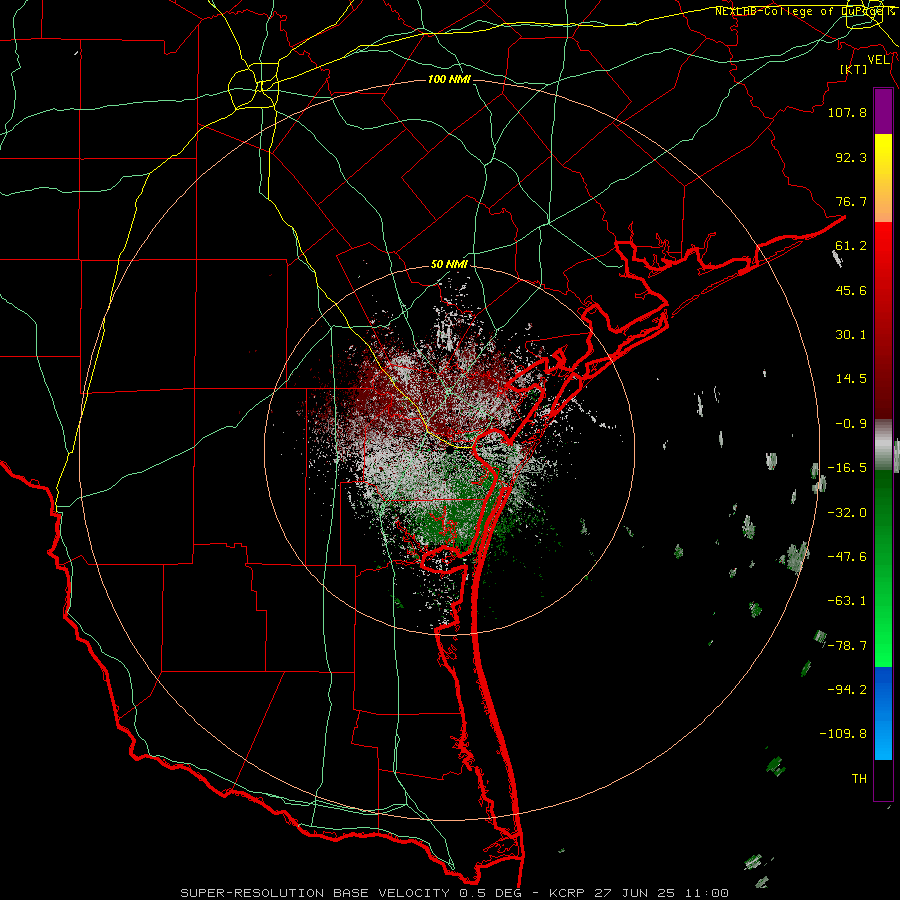This screenshot has height=900, width=900.
Task: Click the -47.6 velocity scale value
Action: click(847, 557)
